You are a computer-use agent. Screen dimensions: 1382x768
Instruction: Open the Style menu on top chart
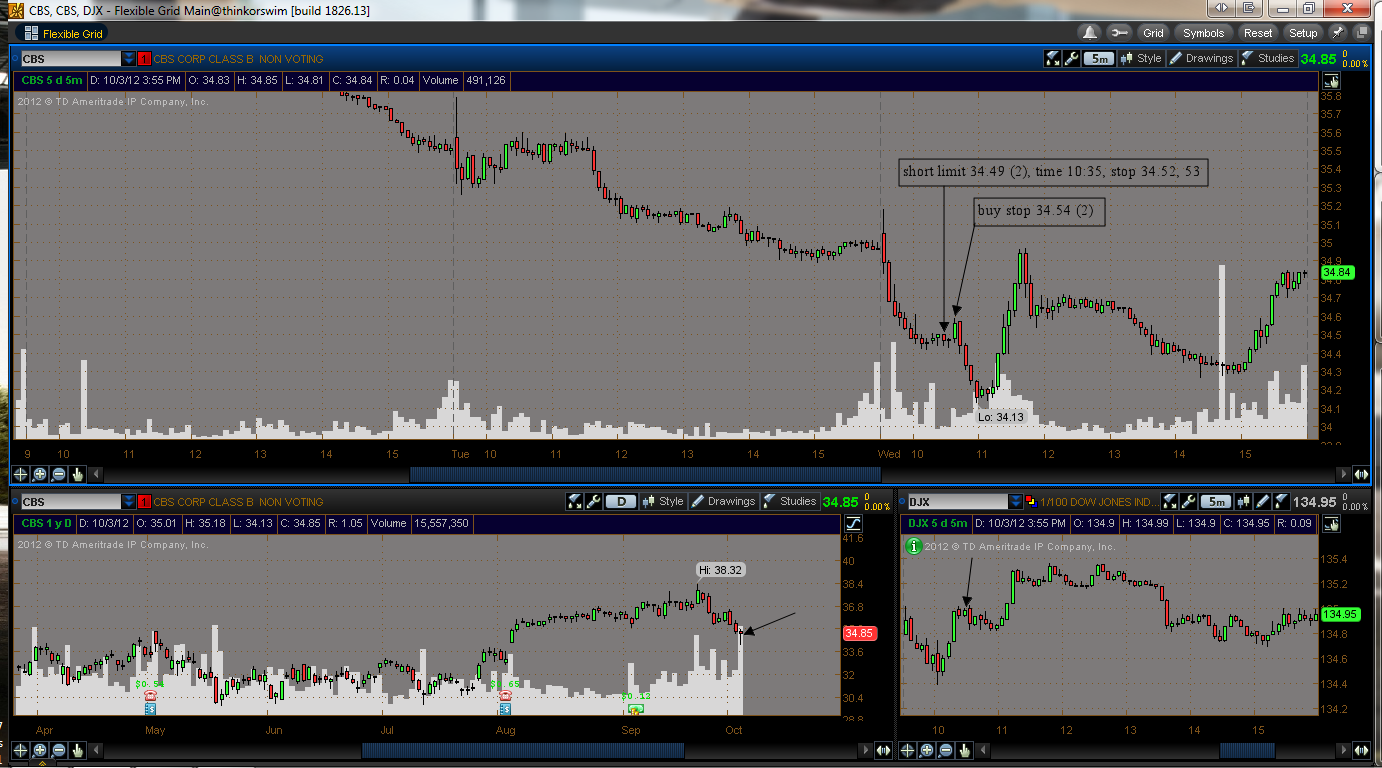coord(1141,58)
